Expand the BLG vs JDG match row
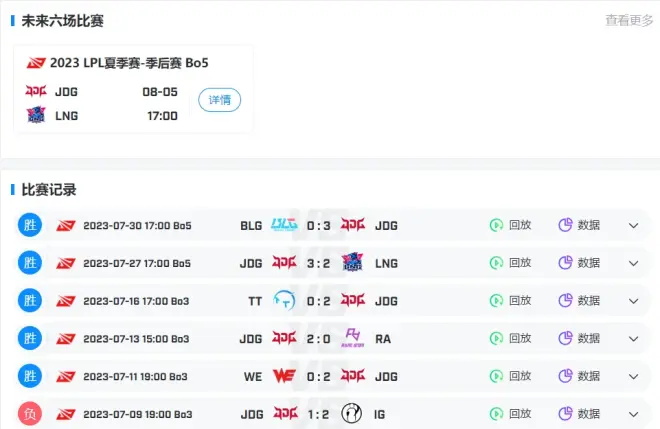 tap(633, 225)
